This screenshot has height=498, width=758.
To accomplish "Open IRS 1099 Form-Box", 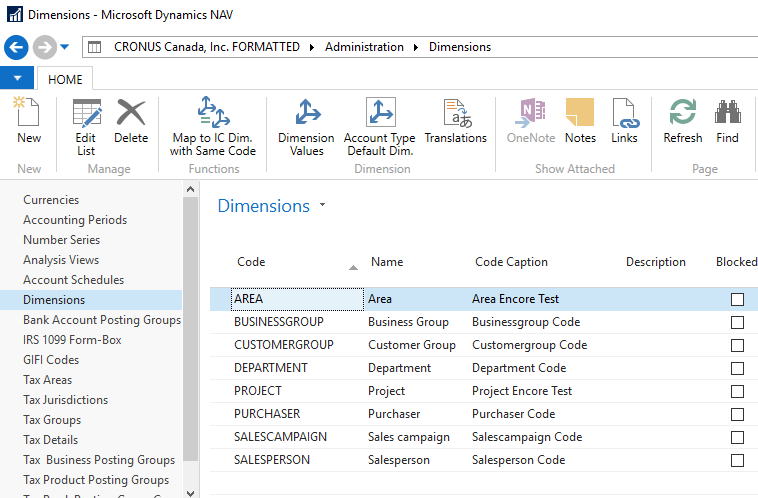I will [x=72, y=340].
